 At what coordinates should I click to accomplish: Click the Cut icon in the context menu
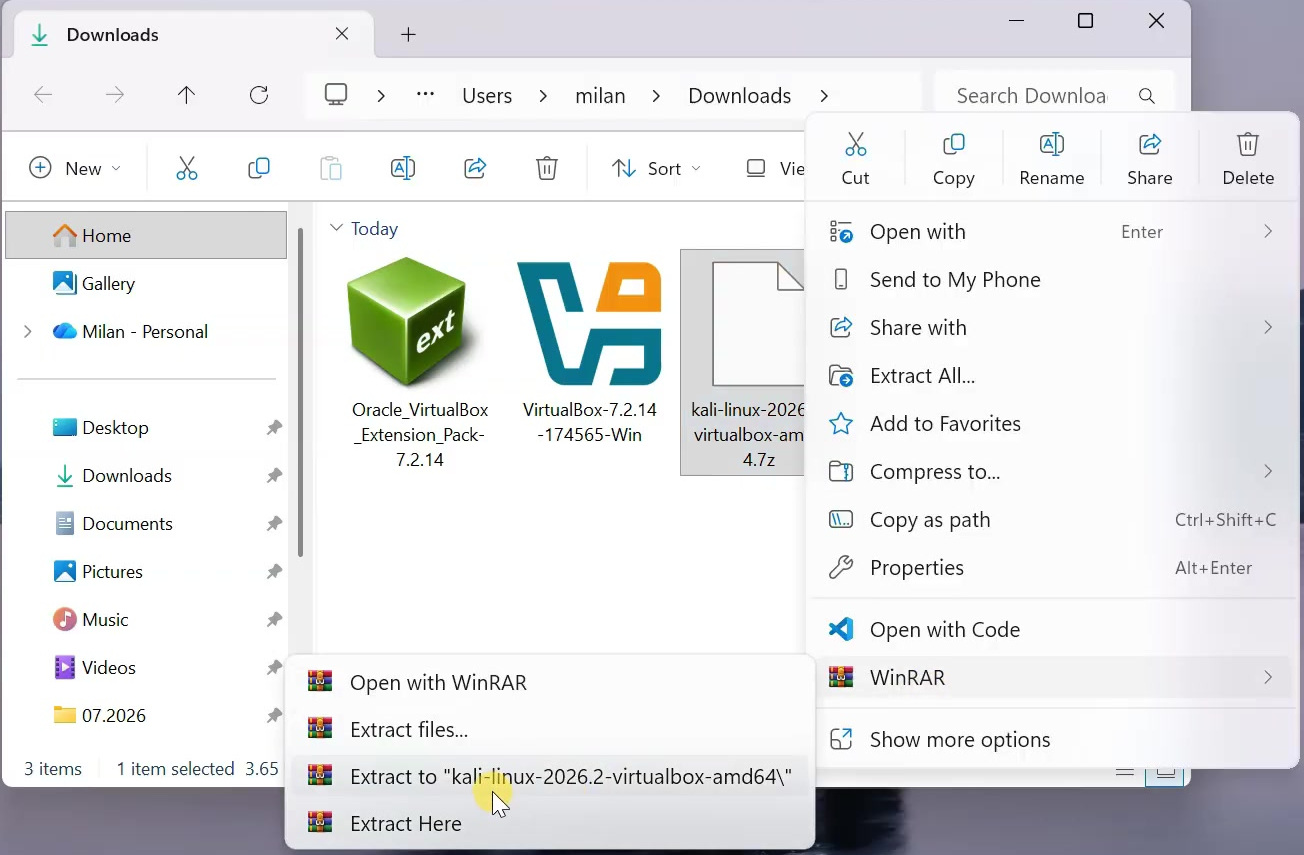pyautogui.click(x=855, y=145)
